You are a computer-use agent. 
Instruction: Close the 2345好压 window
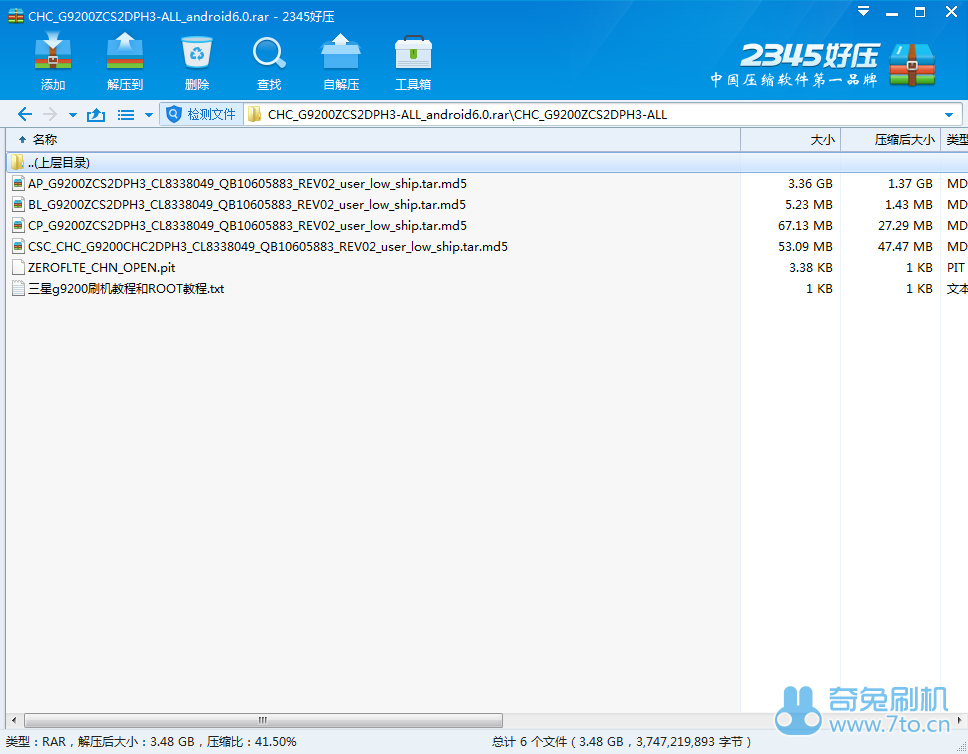pyautogui.click(x=951, y=12)
